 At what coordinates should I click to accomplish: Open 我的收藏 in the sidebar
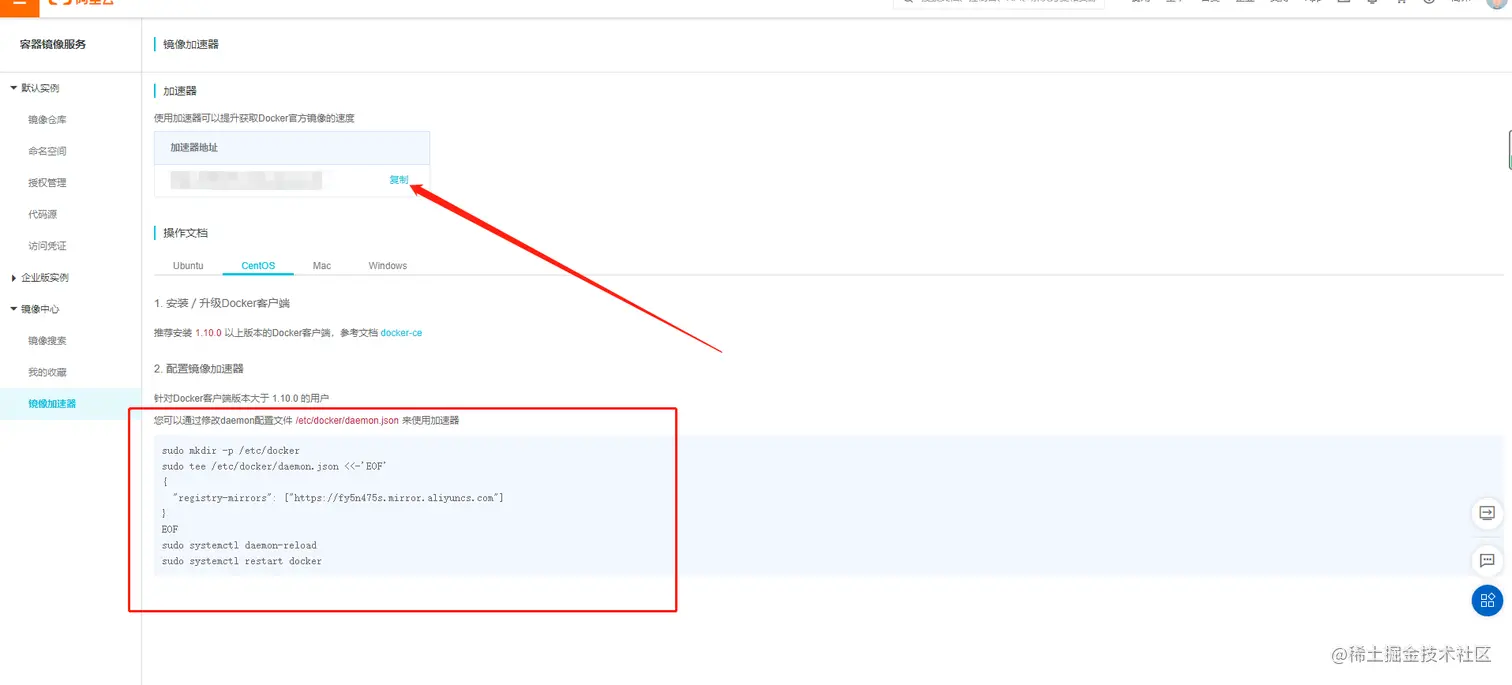47,372
